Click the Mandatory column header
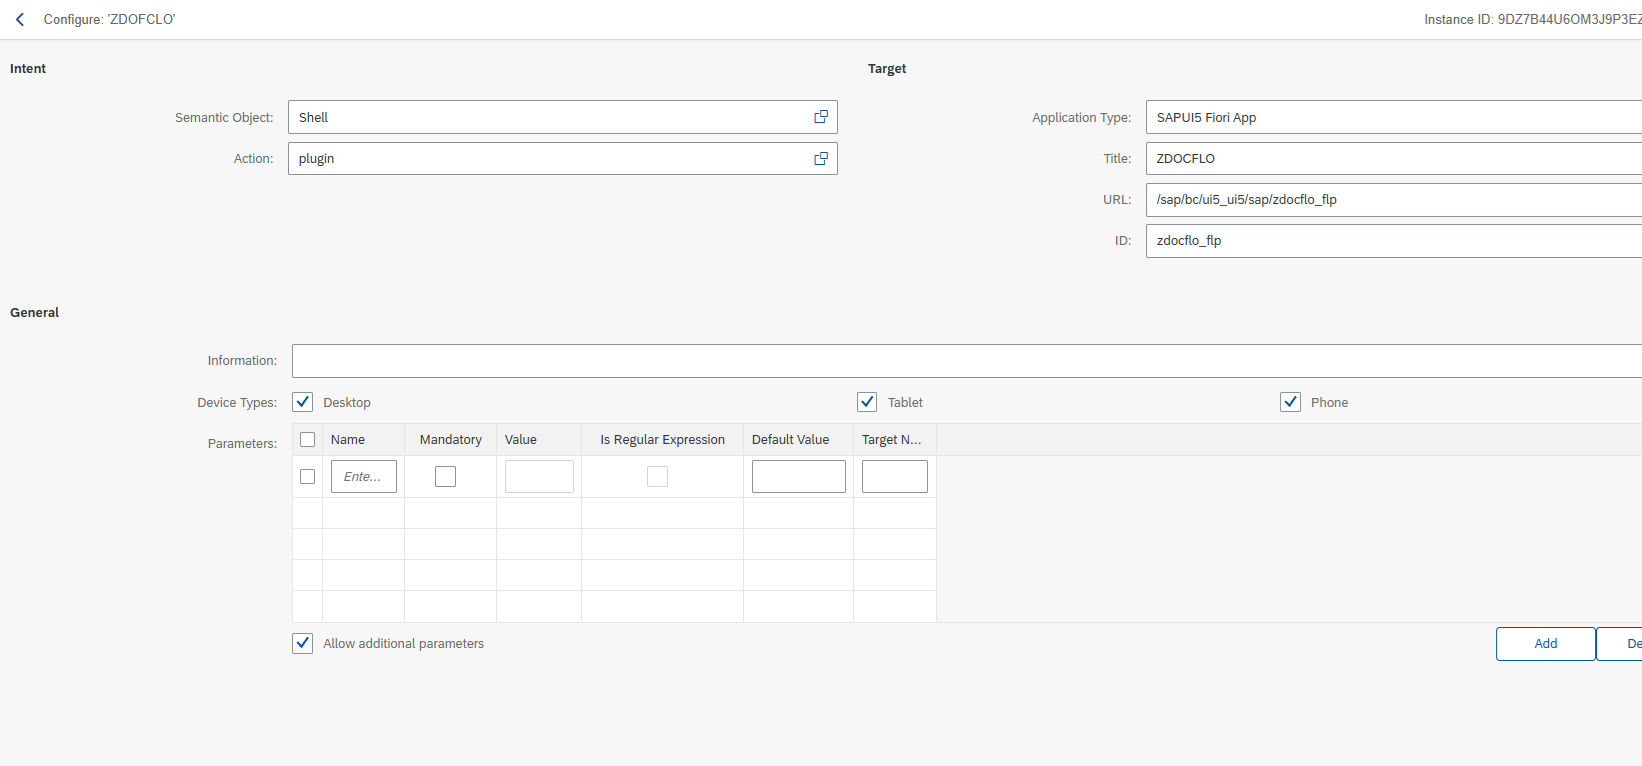 450,440
